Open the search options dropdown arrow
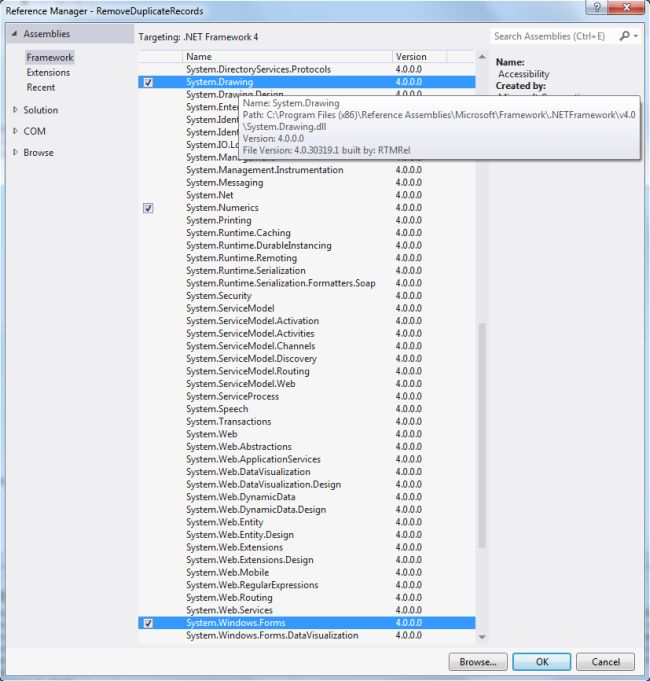 (636, 36)
